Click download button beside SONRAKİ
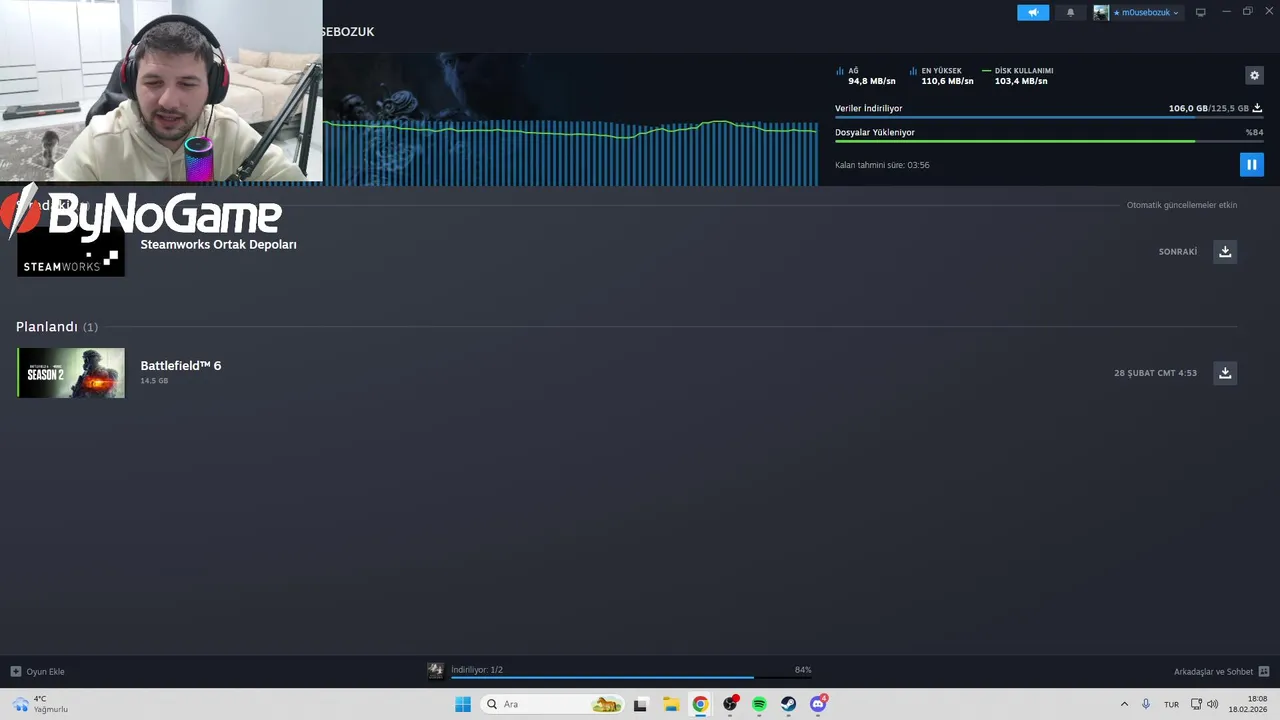This screenshot has width=1280, height=720. point(1225,251)
